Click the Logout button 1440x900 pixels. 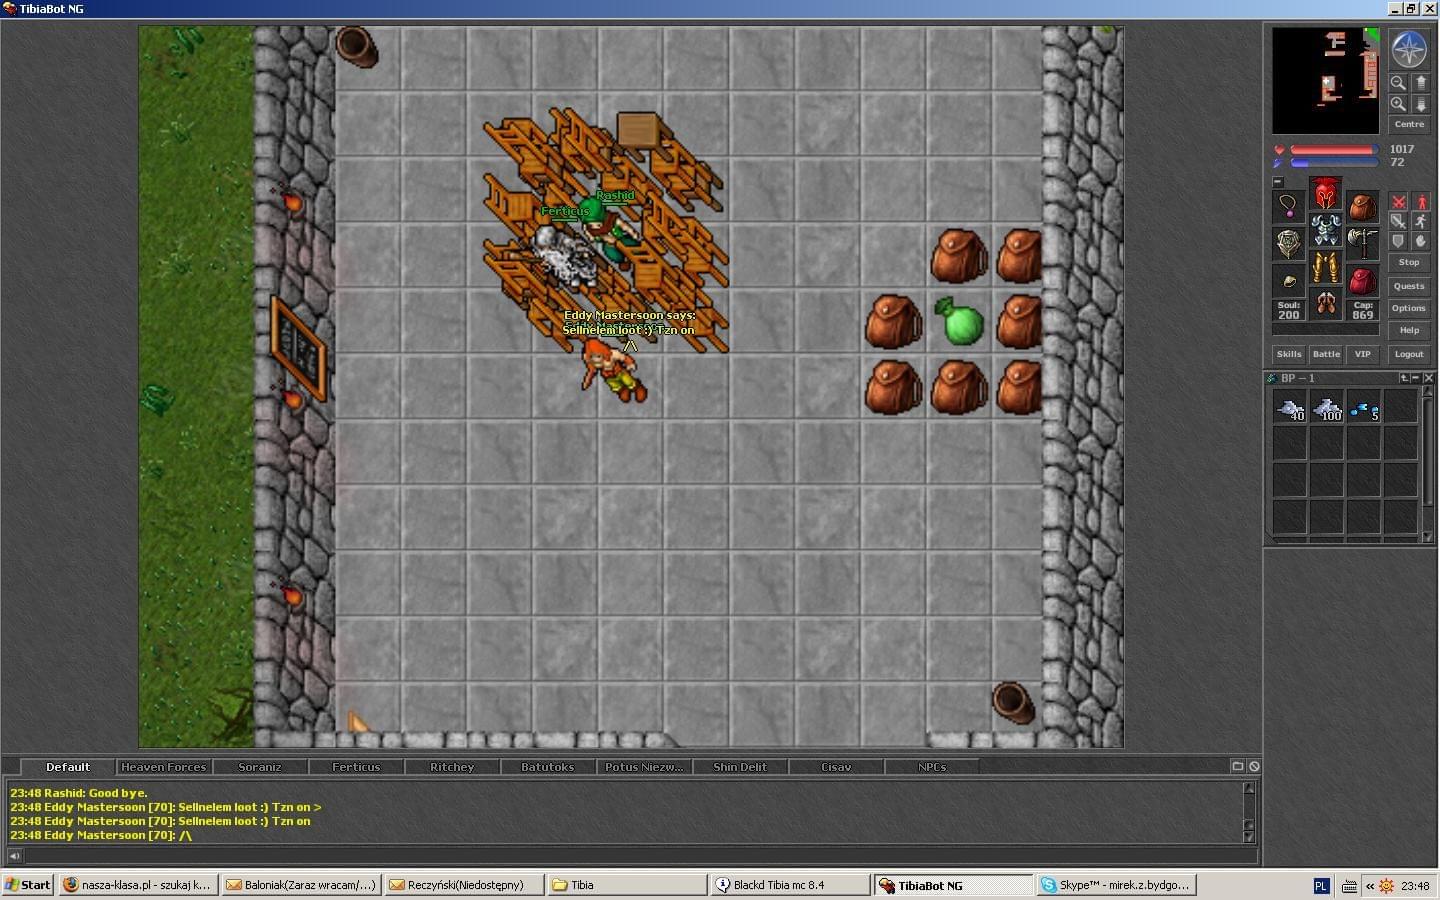pos(1409,355)
